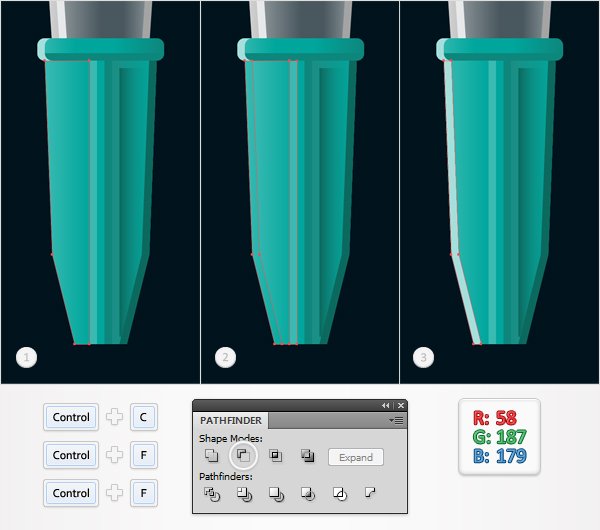Select the Minus Front shape mode
Screen dimensions: 600x530
[x=243, y=455]
